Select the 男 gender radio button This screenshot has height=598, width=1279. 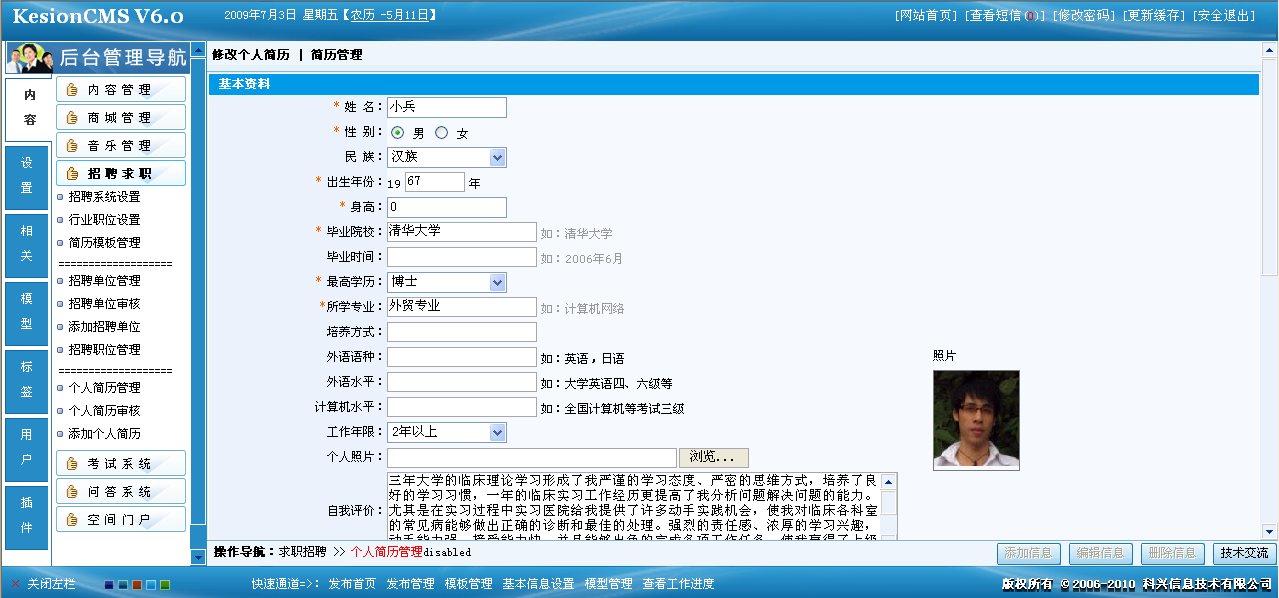click(397, 133)
